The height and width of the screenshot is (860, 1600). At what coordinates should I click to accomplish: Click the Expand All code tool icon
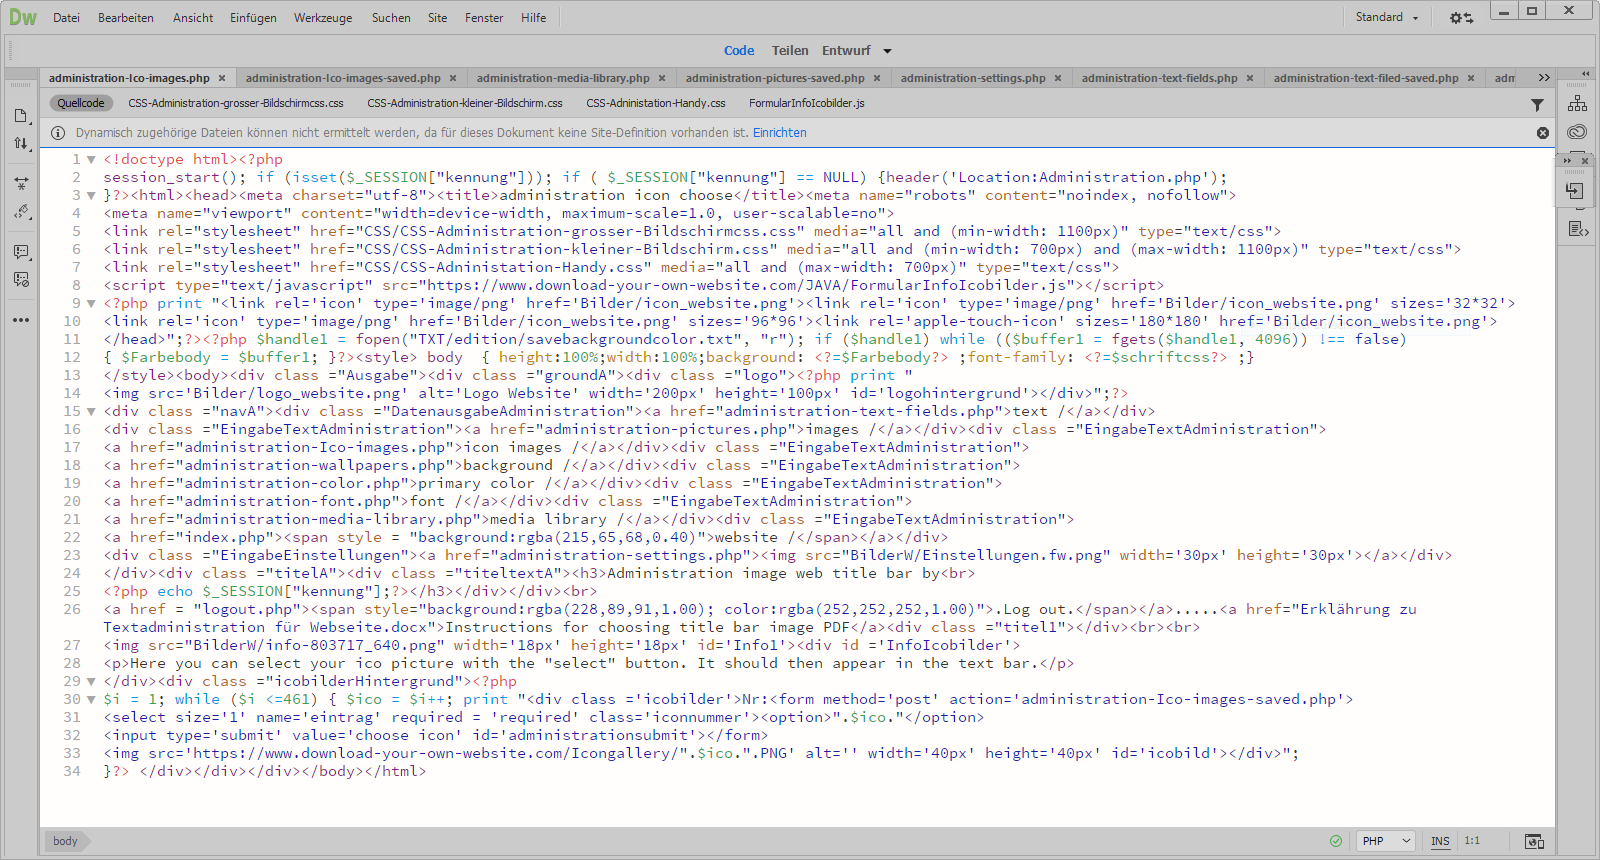(x=21, y=184)
